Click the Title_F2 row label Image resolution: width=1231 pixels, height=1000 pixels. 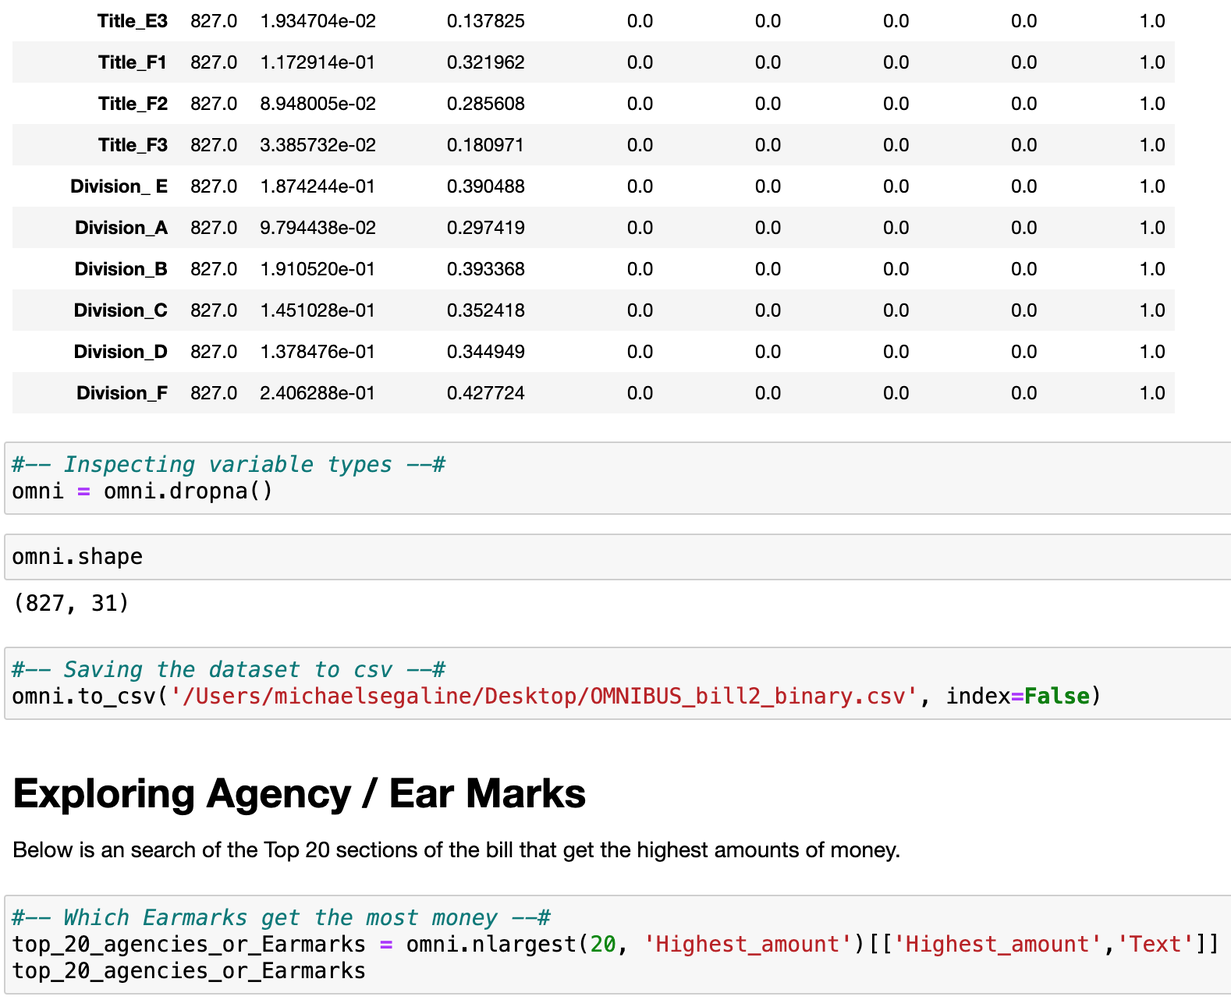click(x=132, y=104)
